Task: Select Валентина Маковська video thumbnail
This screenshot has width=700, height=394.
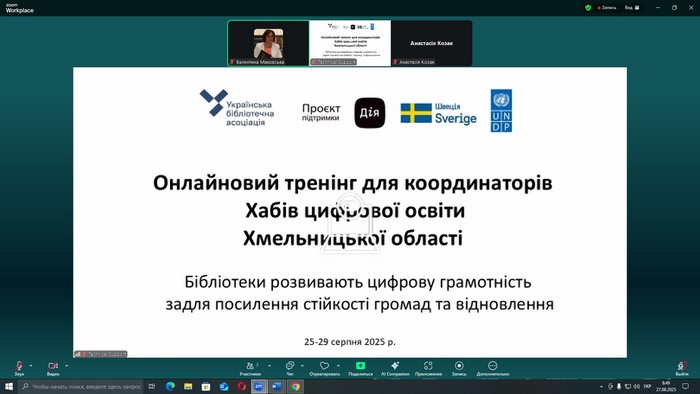Action: click(x=268, y=43)
